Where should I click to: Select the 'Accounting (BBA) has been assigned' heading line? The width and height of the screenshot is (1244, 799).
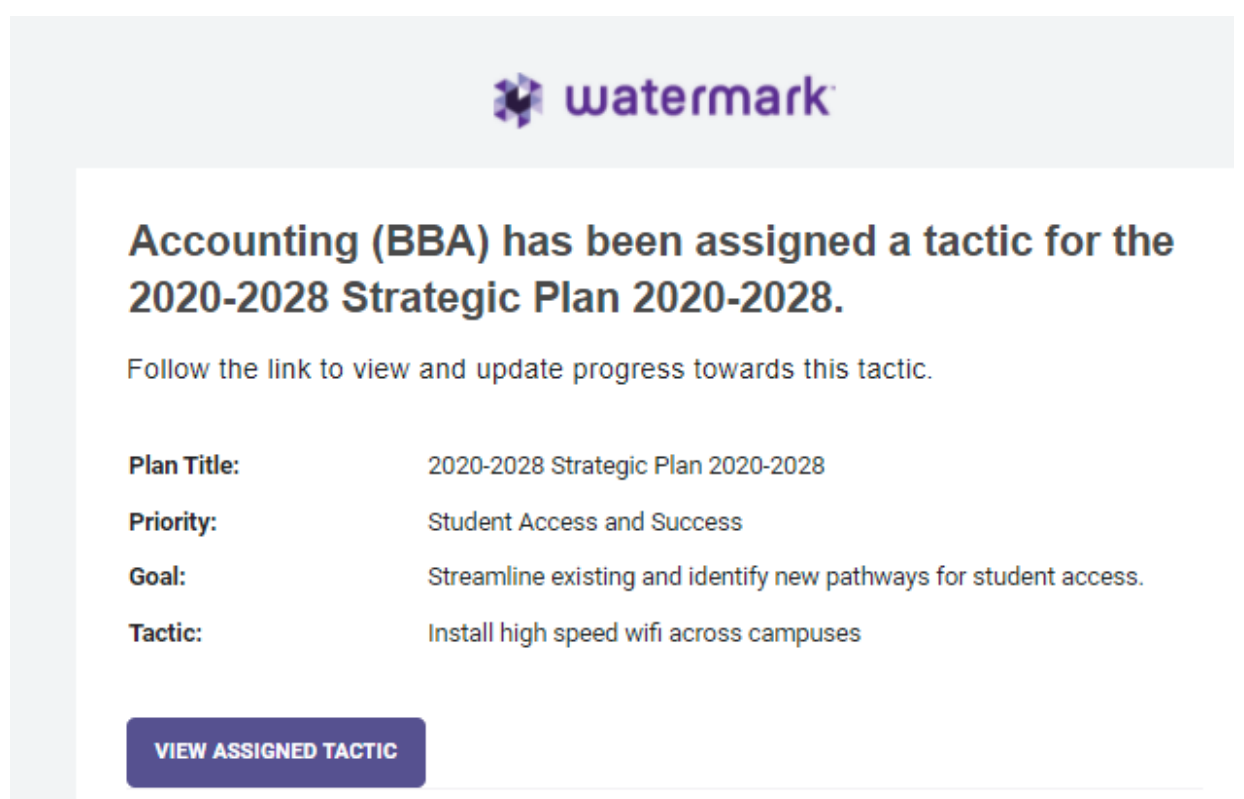(651, 242)
